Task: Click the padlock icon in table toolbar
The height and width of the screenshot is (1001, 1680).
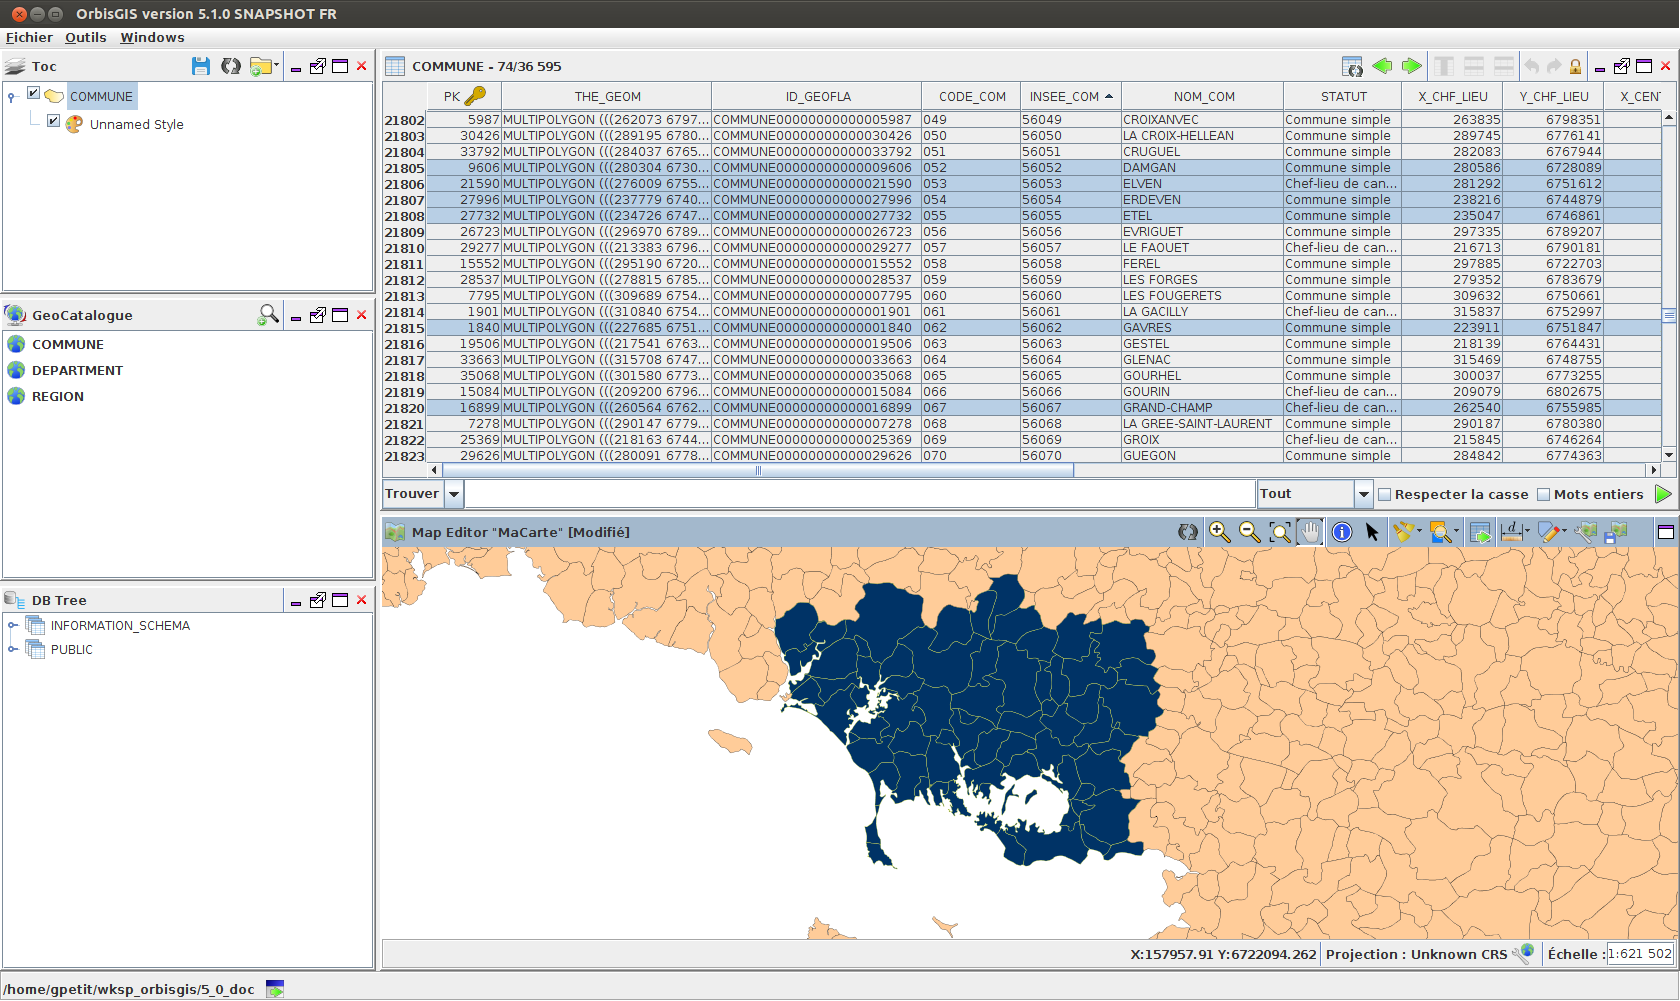Action: (x=1575, y=66)
